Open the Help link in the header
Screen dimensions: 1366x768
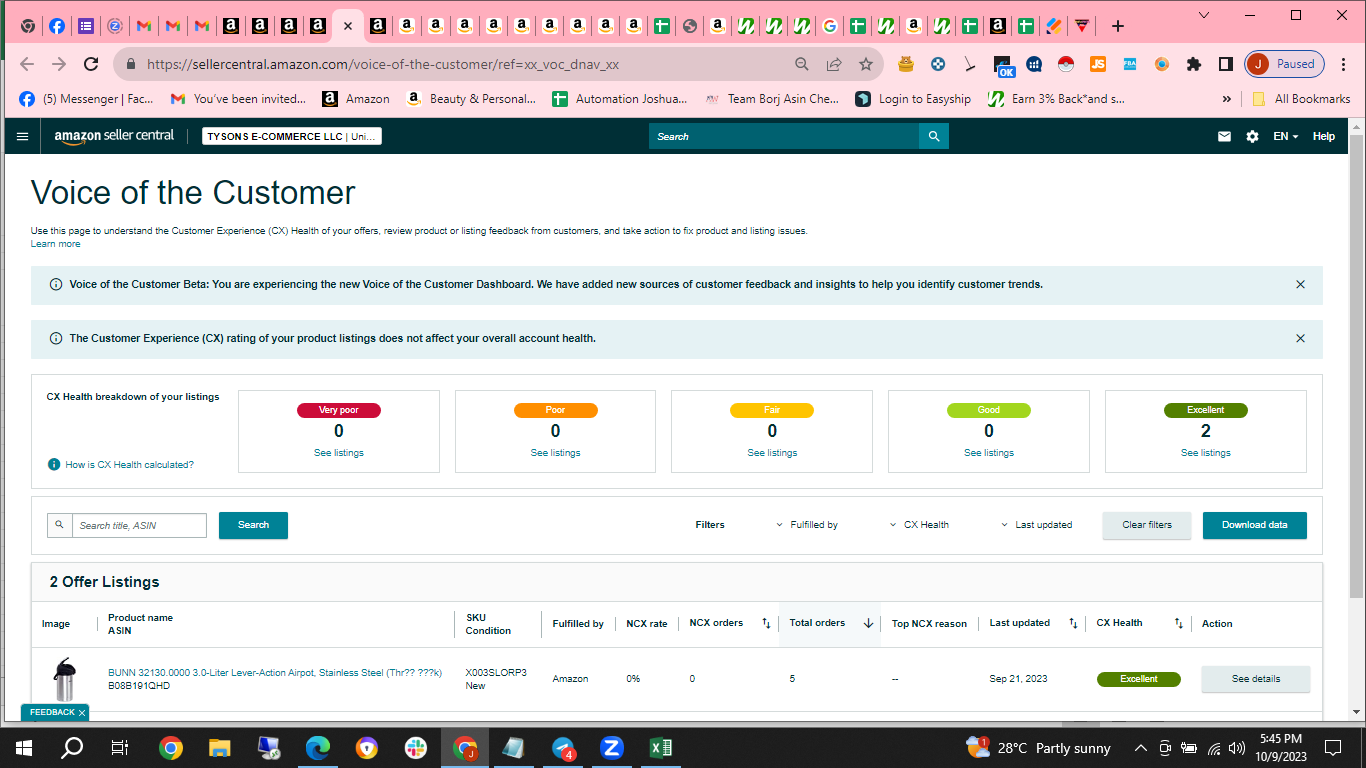tap(1324, 136)
